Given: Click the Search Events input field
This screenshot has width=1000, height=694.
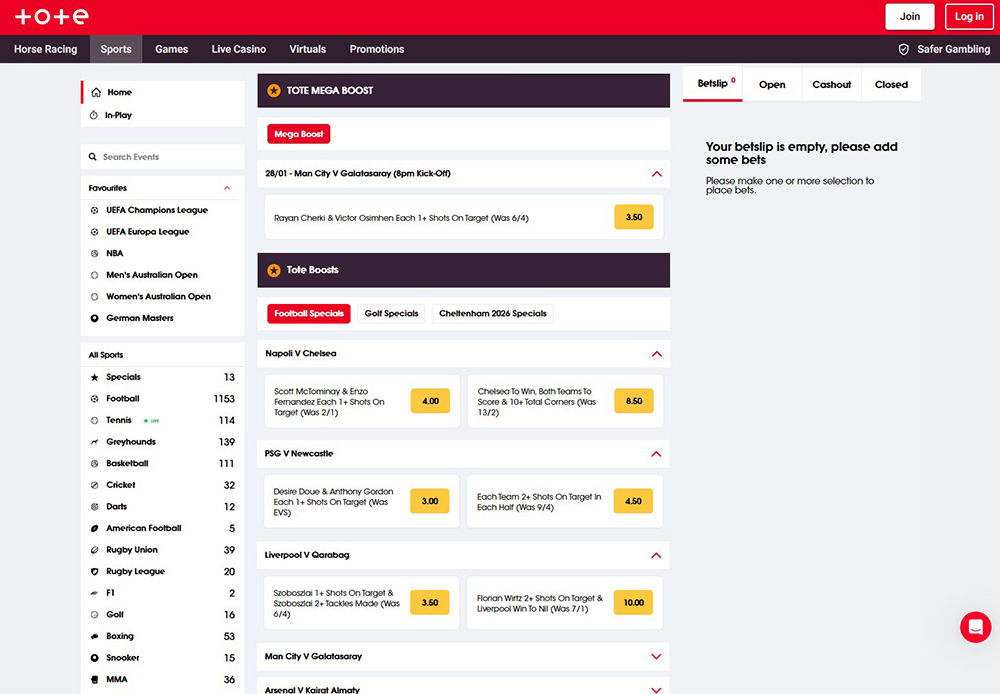Looking at the screenshot, I should (x=165, y=157).
